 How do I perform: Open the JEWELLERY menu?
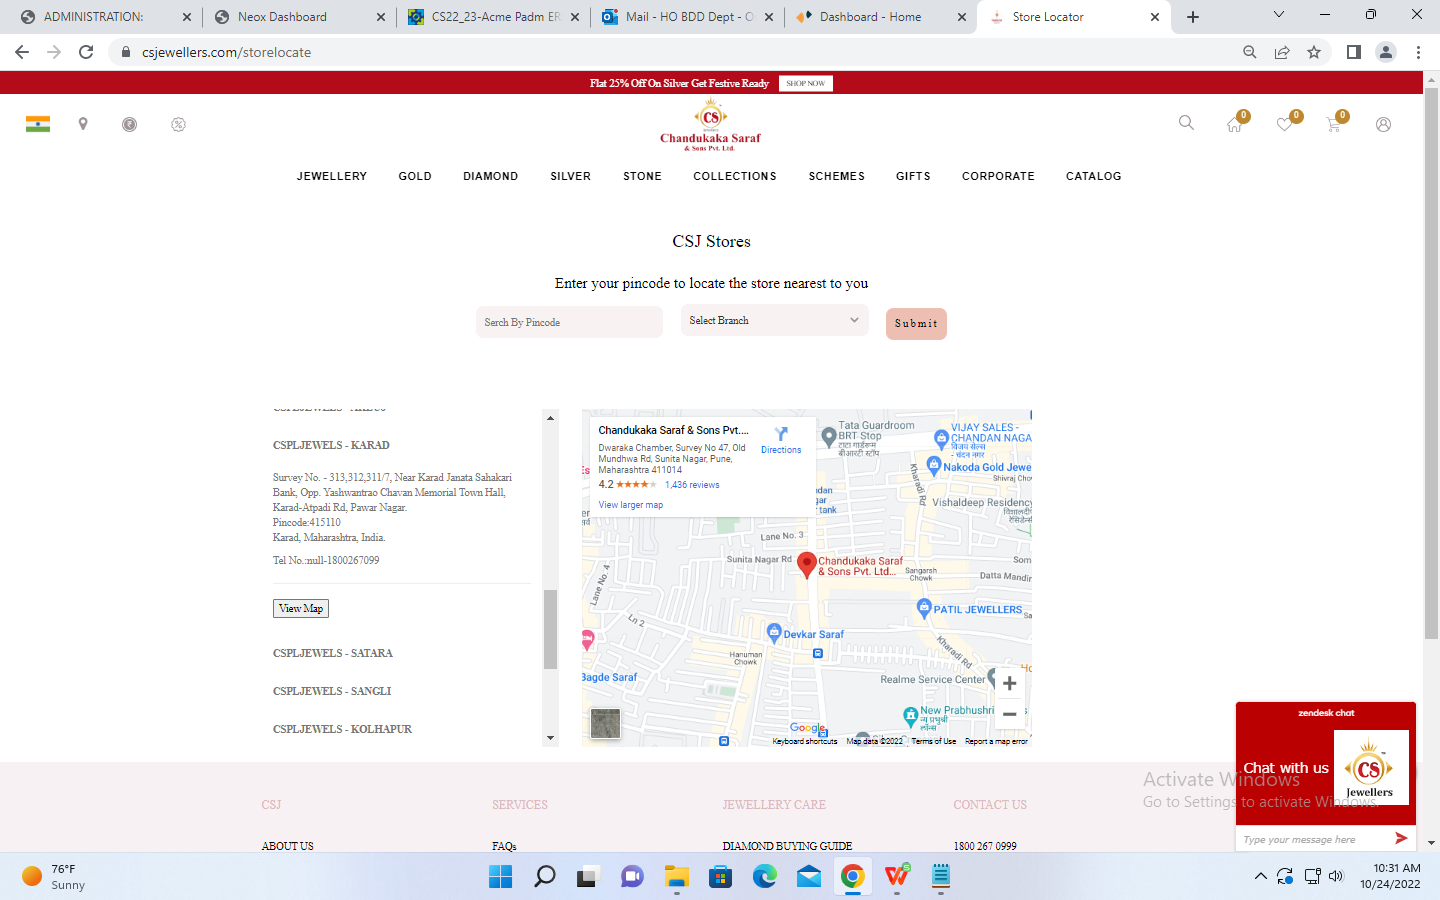coord(332,176)
